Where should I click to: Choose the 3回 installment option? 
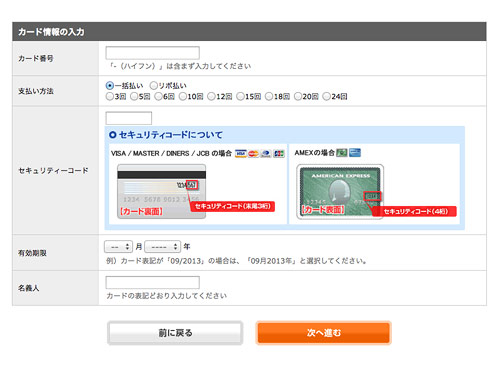click(x=110, y=96)
